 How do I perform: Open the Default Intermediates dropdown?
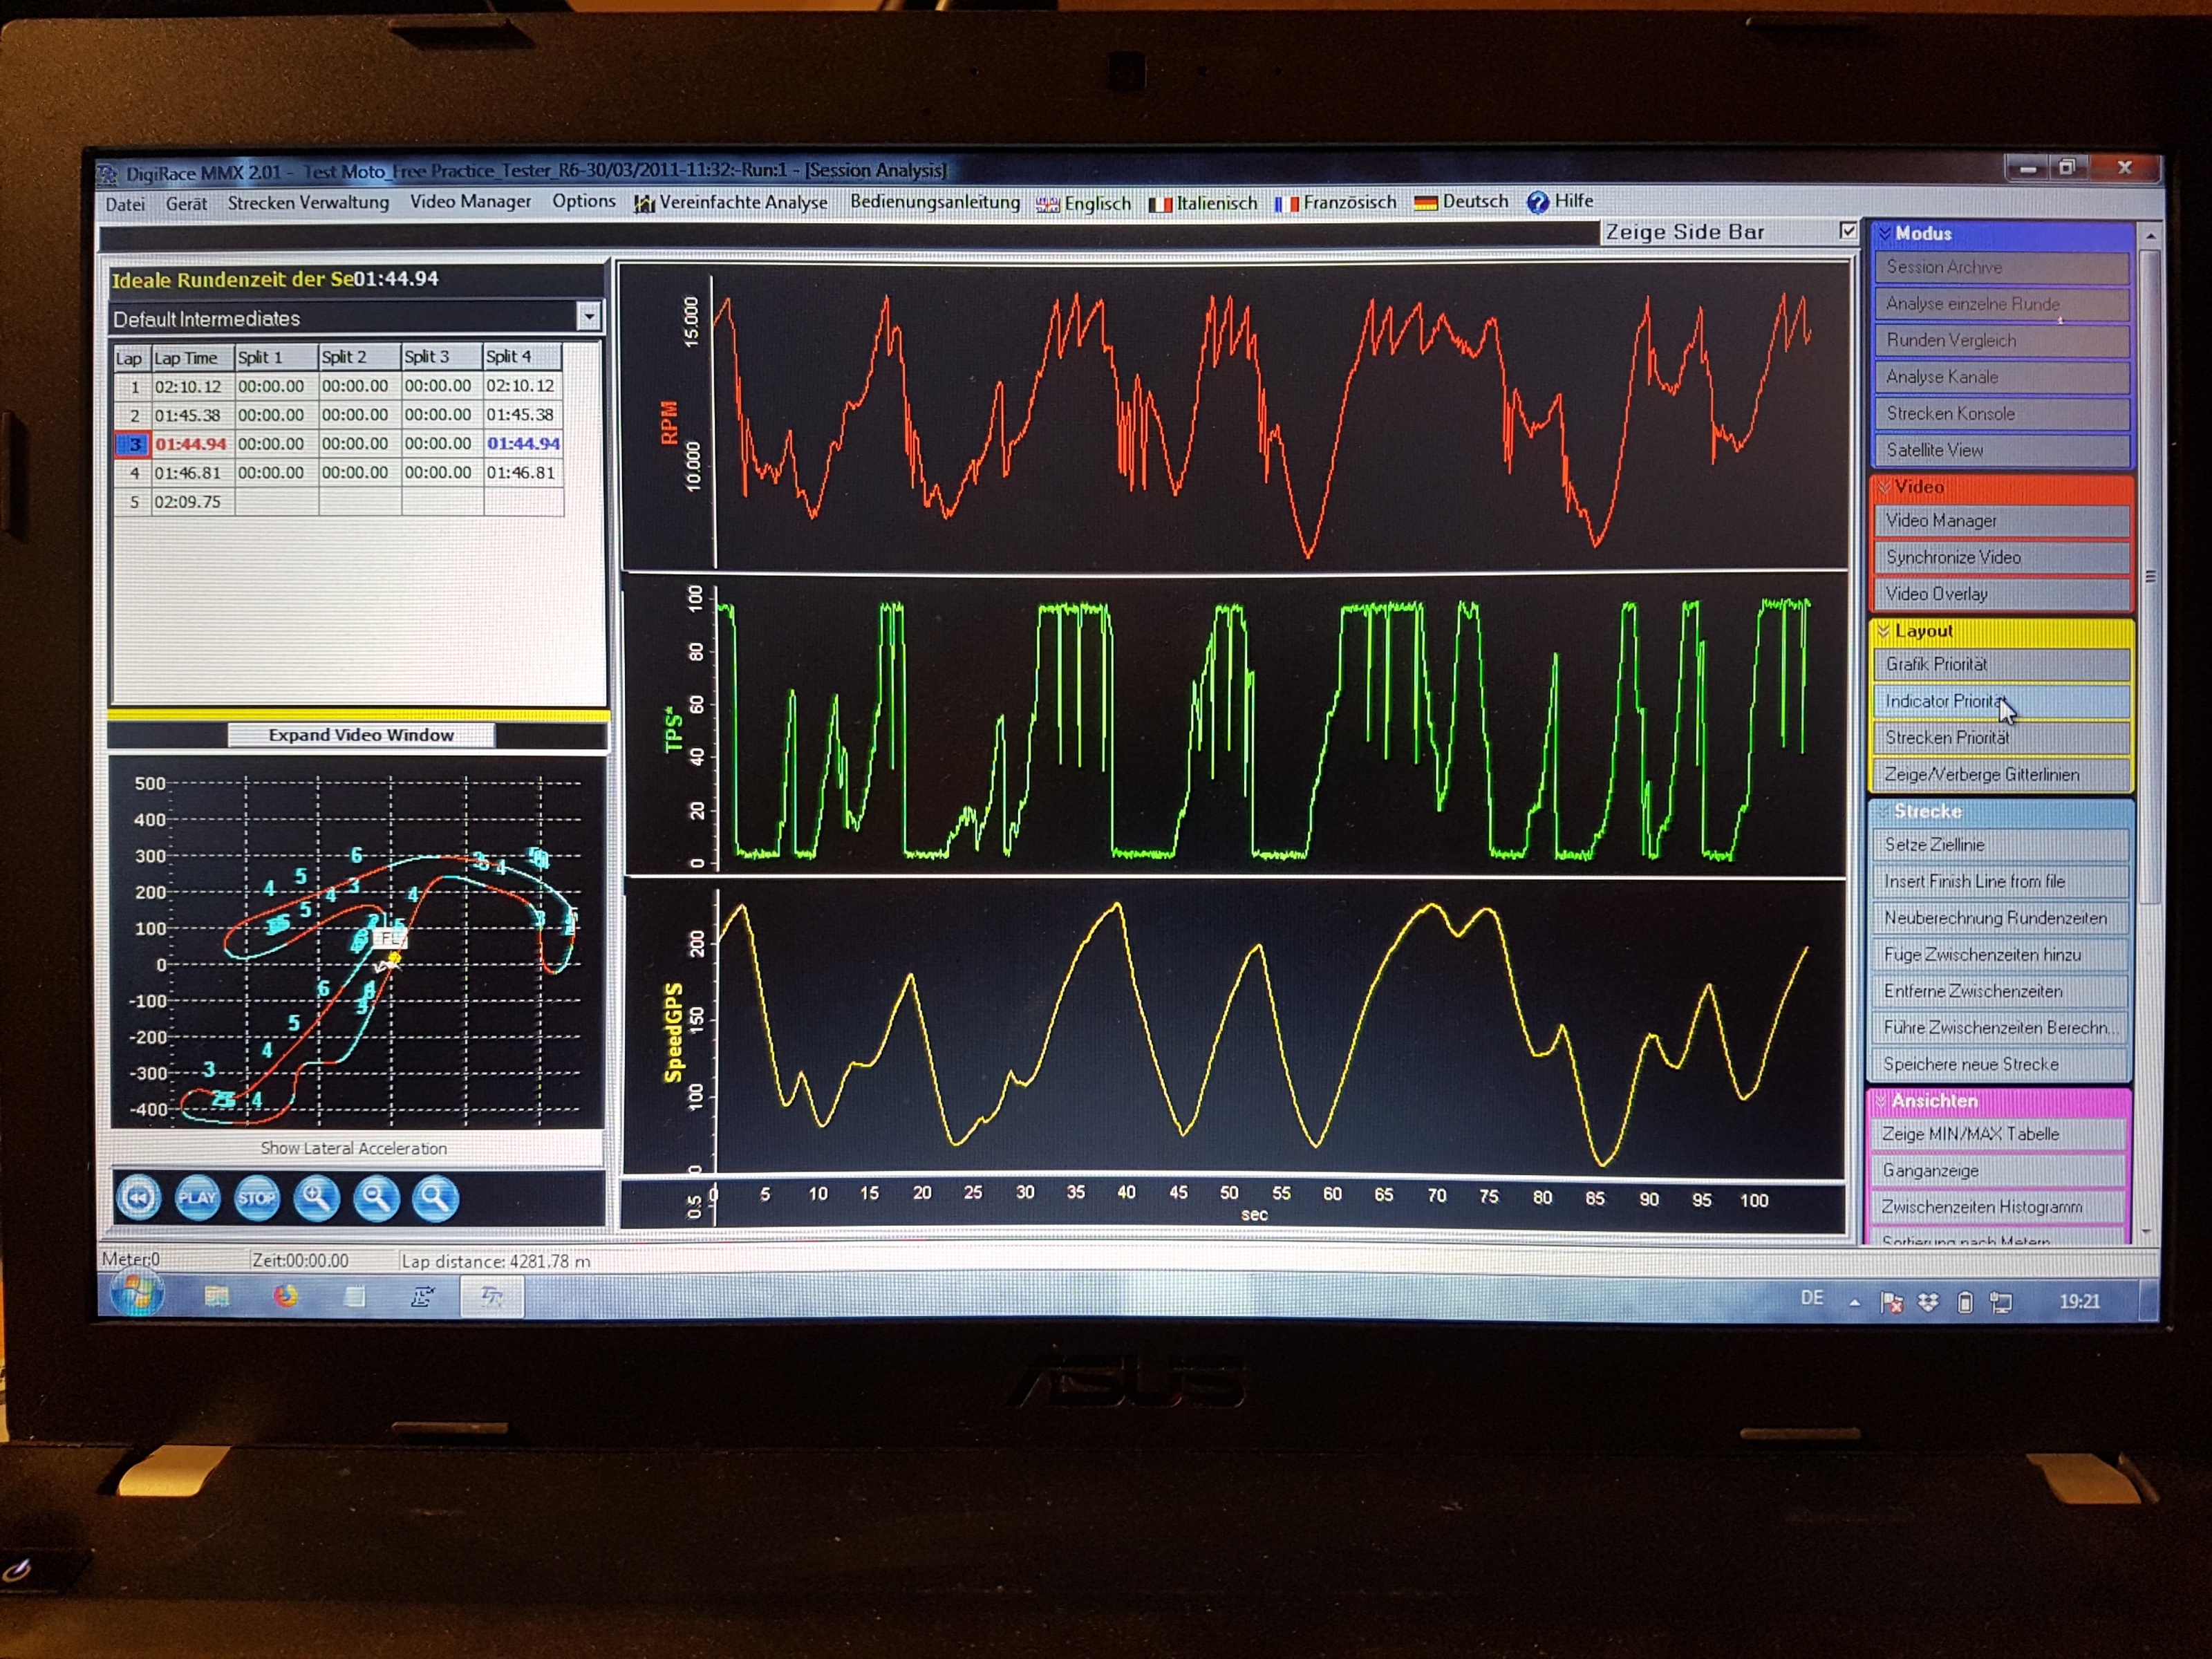(588, 317)
